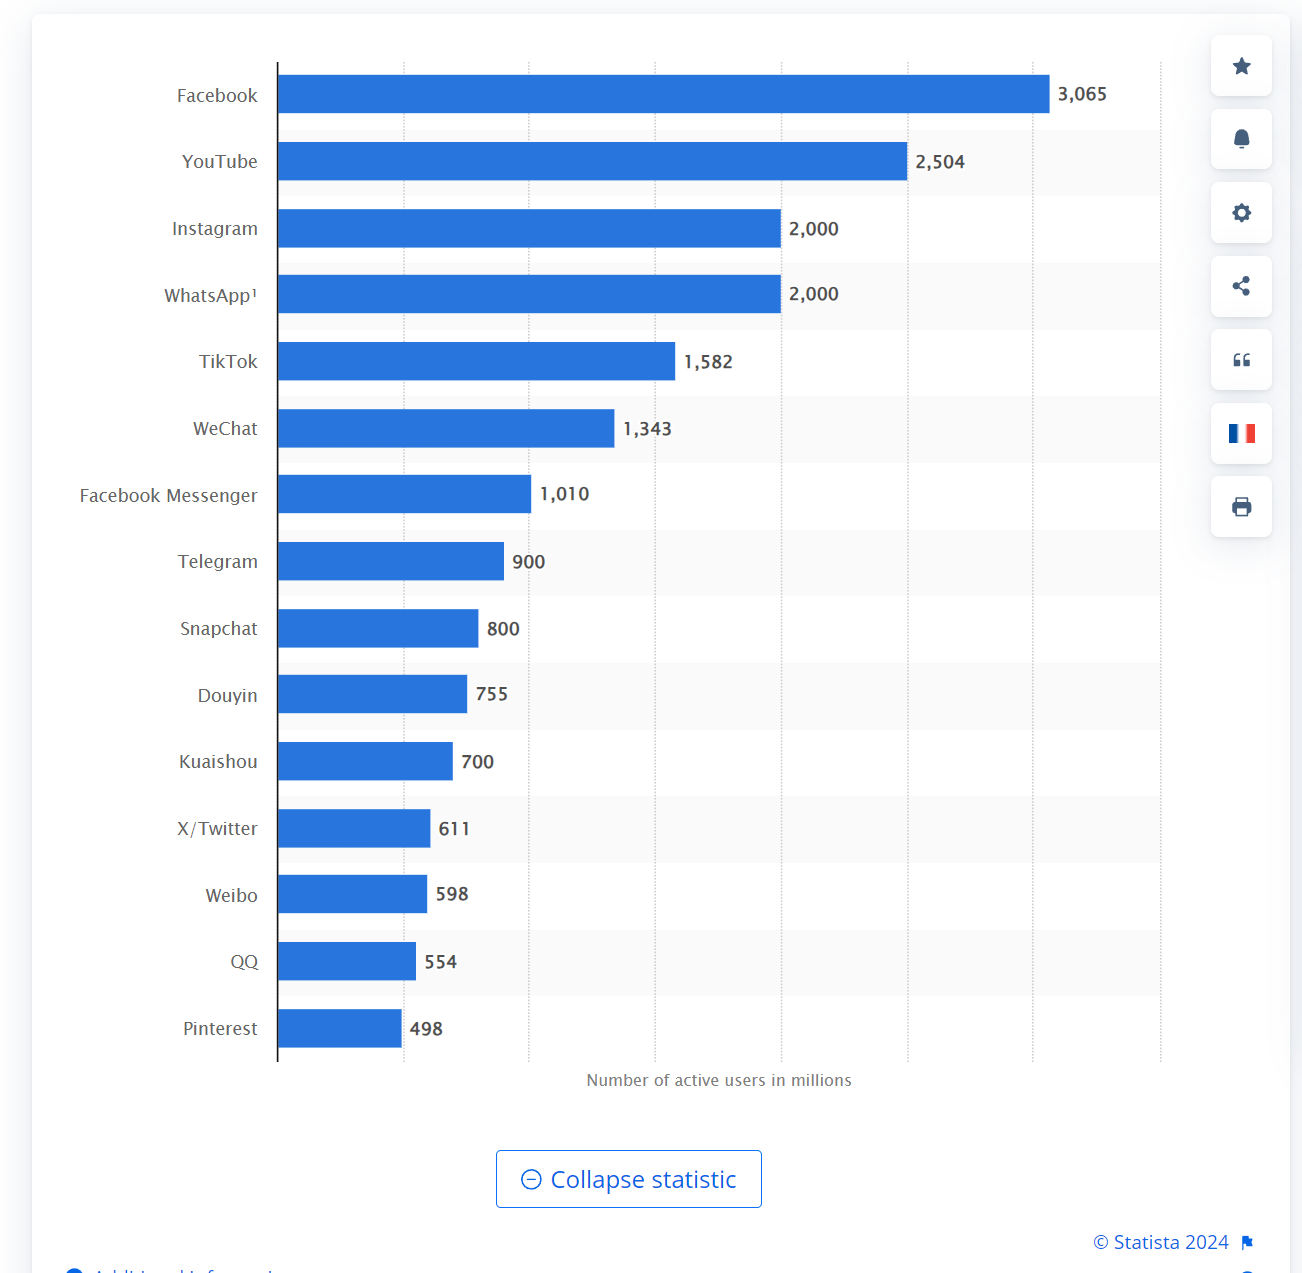Click the star favorite icon
The image size is (1302, 1273).
pos(1241,66)
